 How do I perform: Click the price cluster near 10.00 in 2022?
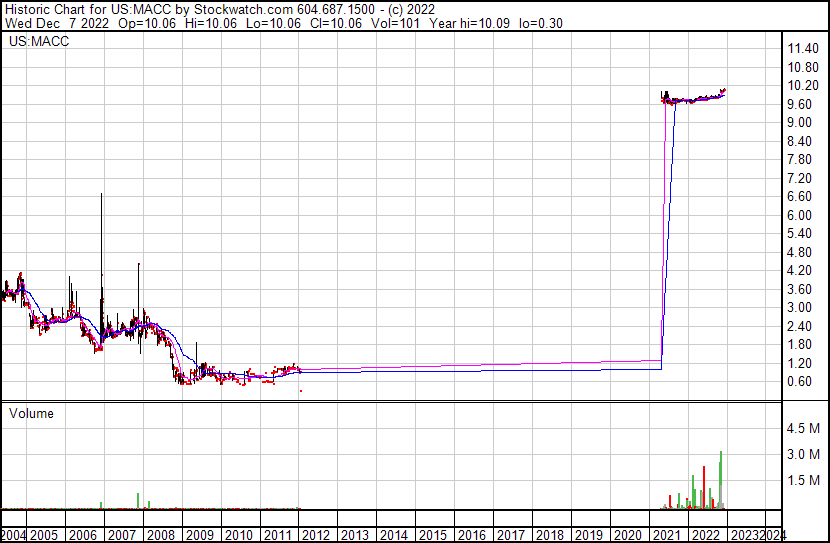(693, 97)
